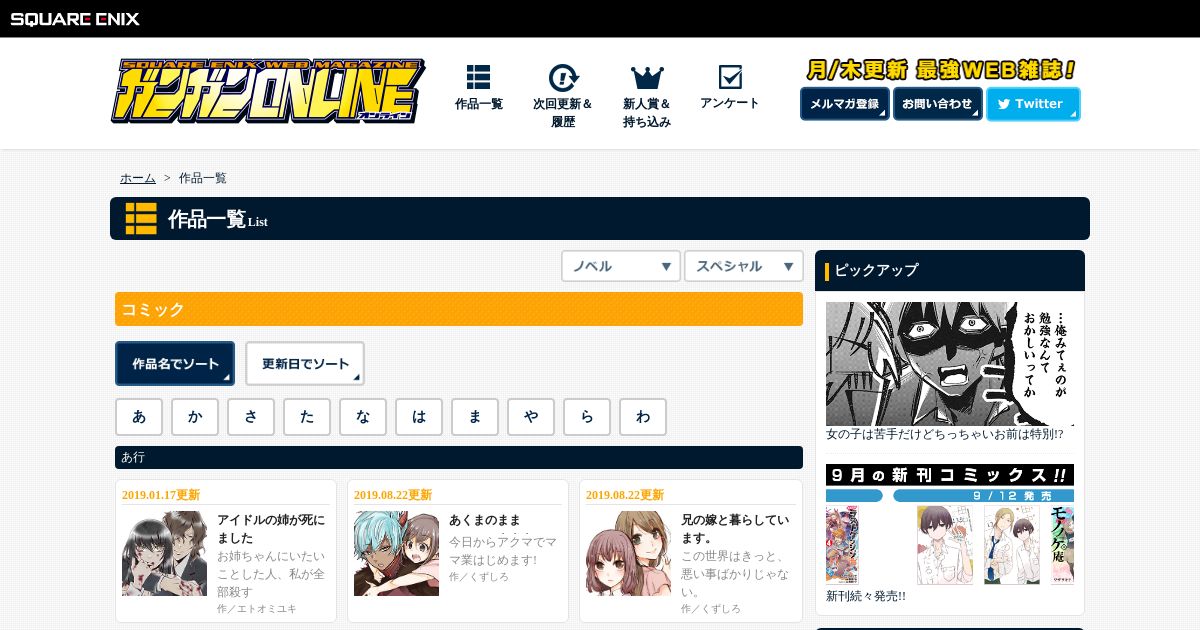The height and width of the screenshot is (630, 1200).
Task: Open the 新人賞＆持ち込み menu label
Action: [x=647, y=112]
